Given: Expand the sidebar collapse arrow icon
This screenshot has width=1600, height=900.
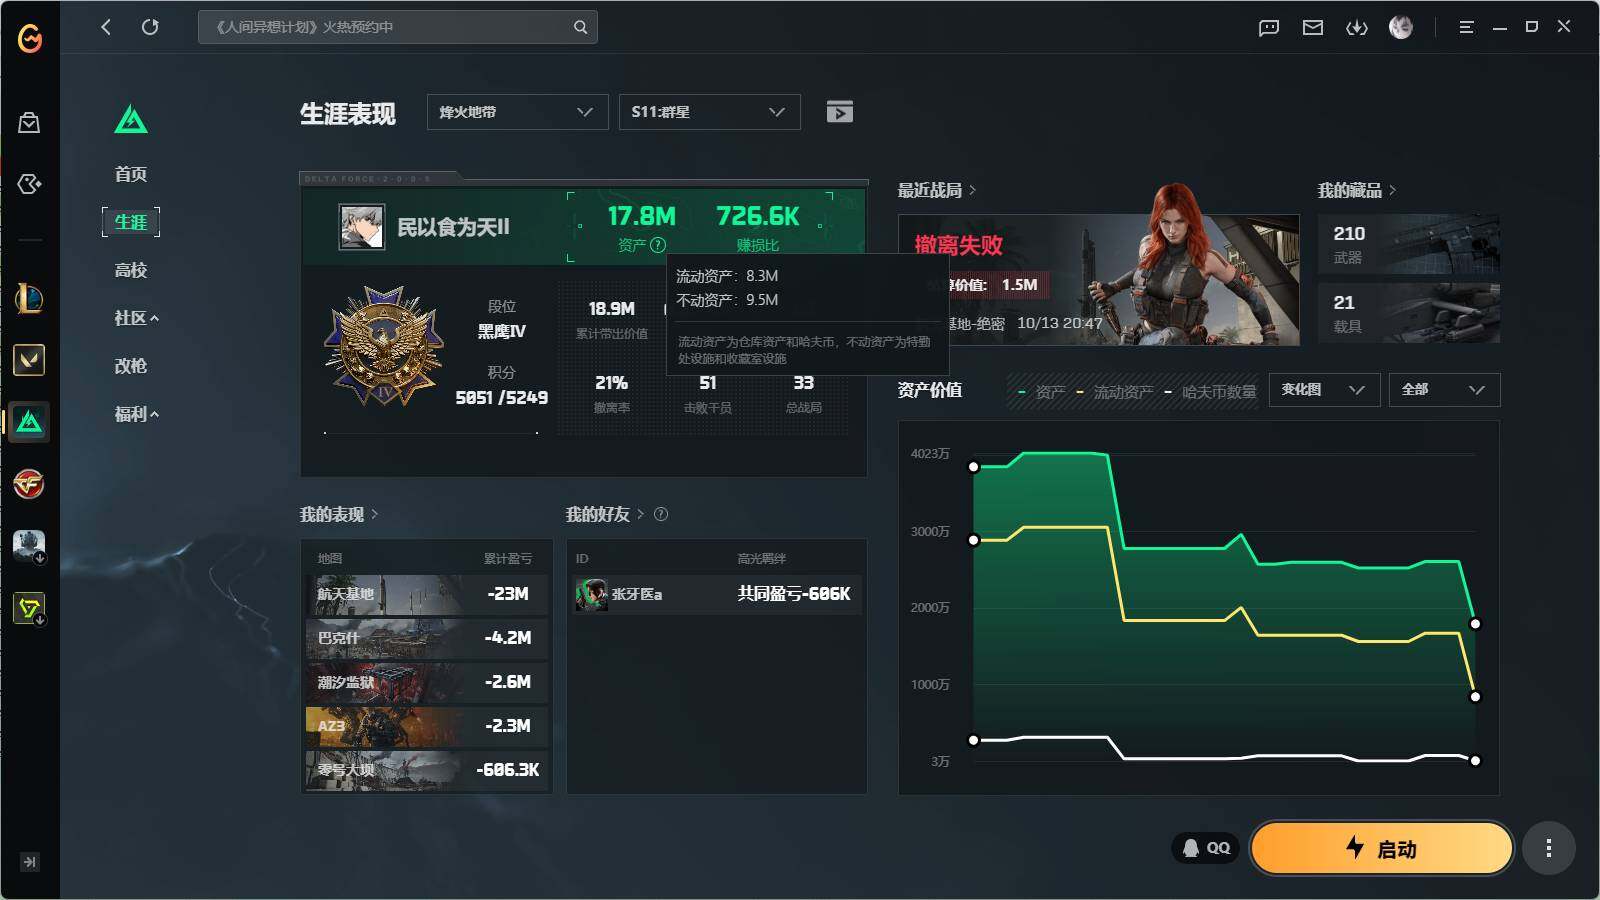Looking at the screenshot, I should coord(30,862).
